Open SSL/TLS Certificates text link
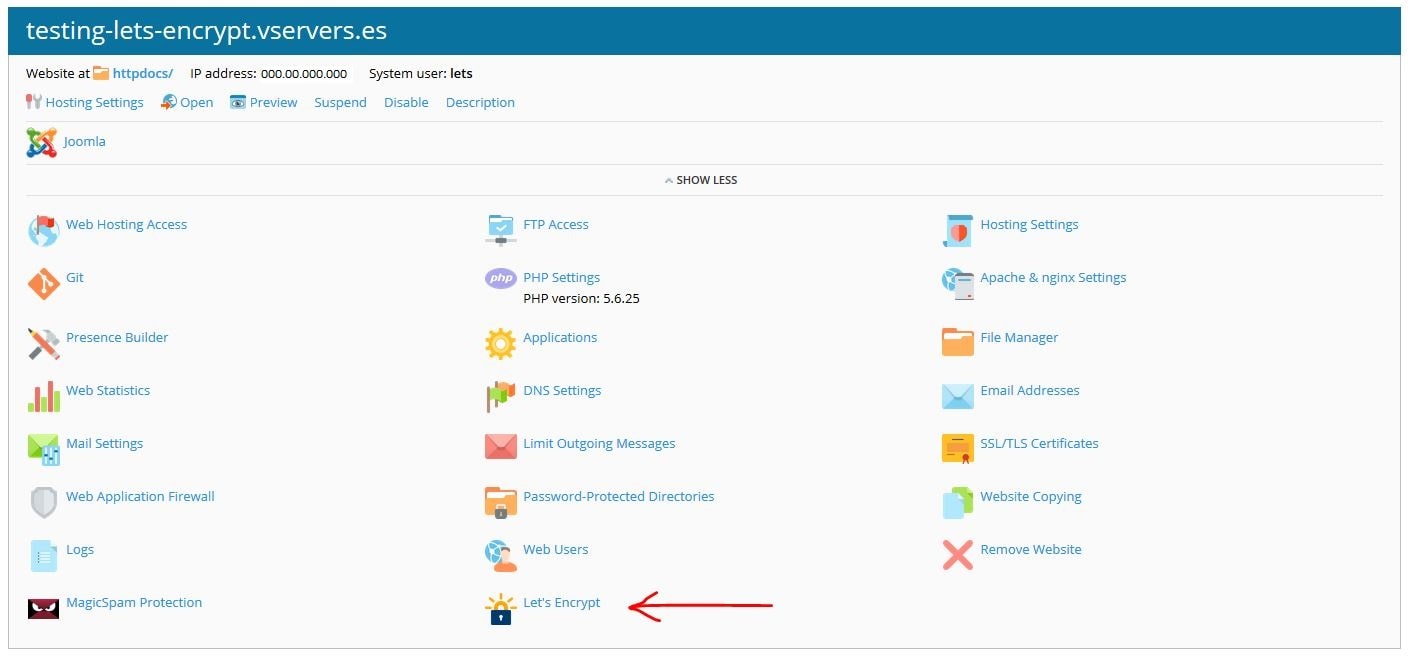The height and width of the screenshot is (662, 1411). (x=1039, y=443)
